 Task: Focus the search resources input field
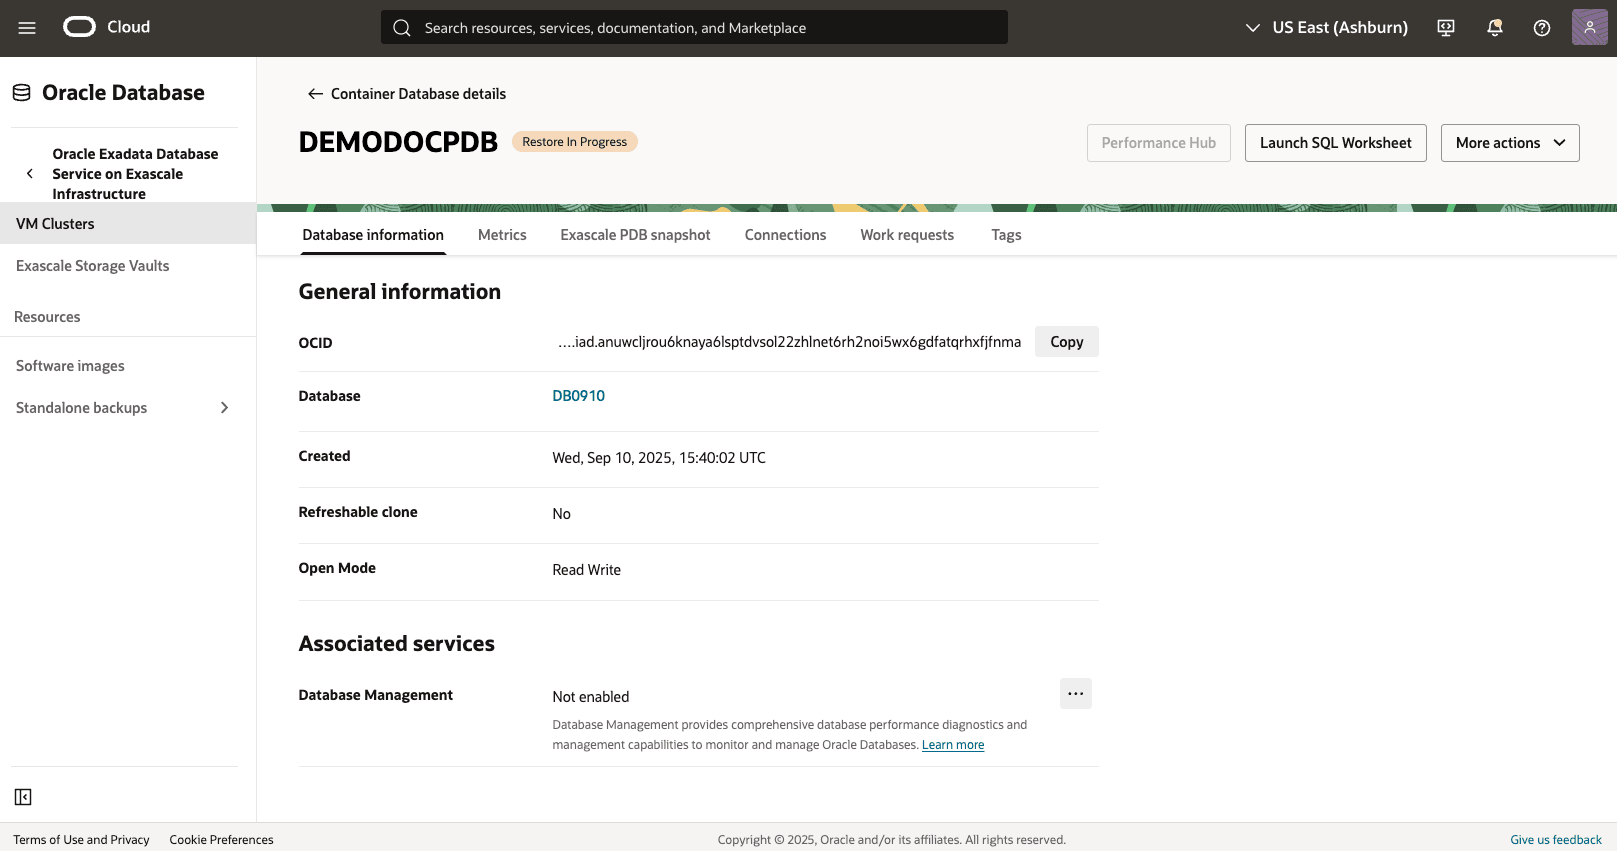tap(694, 28)
